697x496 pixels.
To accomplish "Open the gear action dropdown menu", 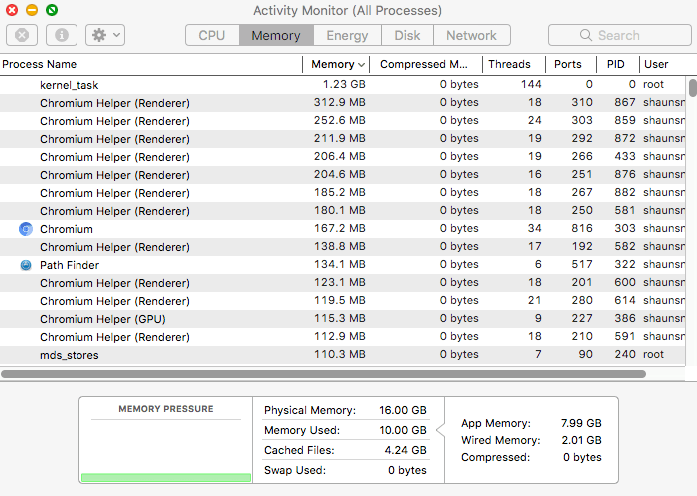I will pos(105,35).
